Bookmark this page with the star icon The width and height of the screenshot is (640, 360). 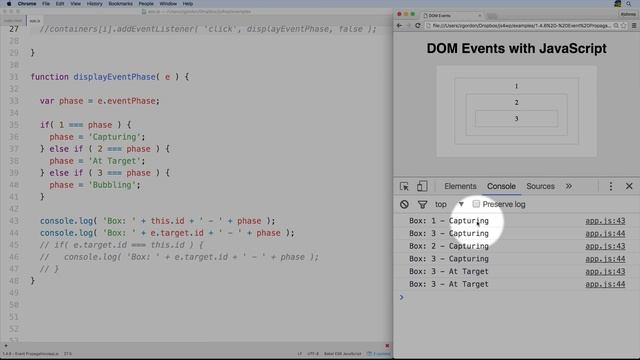coord(624,25)
